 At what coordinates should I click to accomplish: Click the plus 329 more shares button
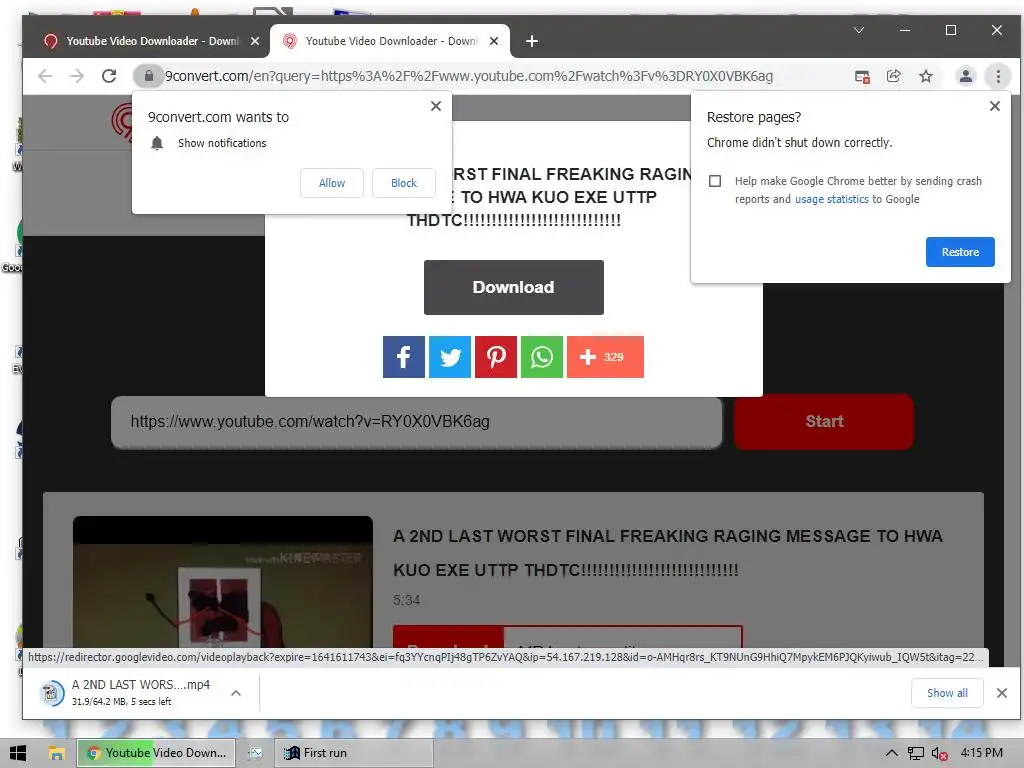[x=605, y=357]
